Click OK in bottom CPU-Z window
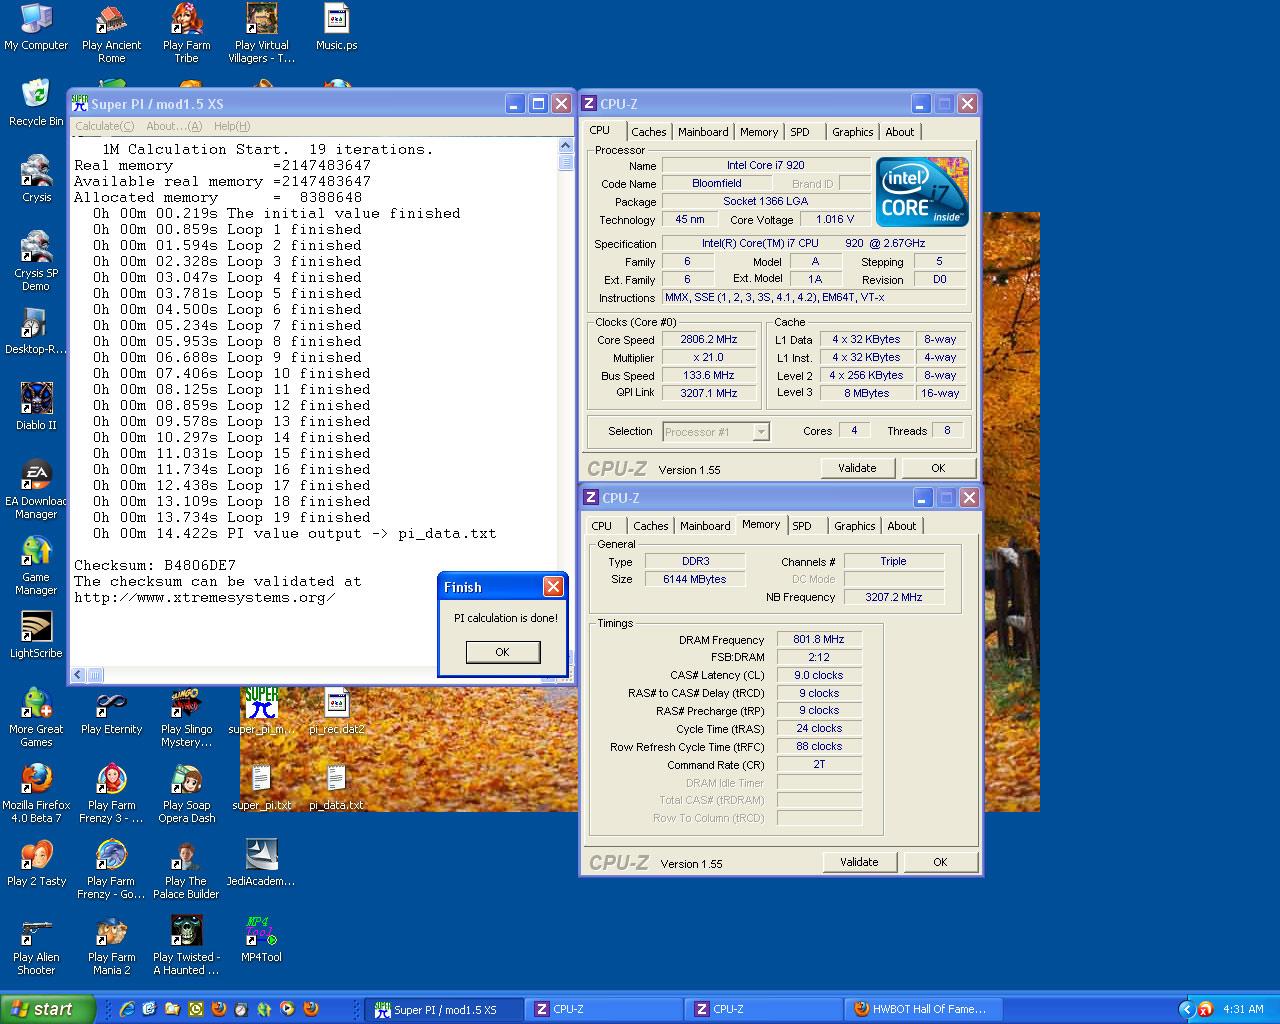Screen dimensions: 1280x1024 pos(940,862)
